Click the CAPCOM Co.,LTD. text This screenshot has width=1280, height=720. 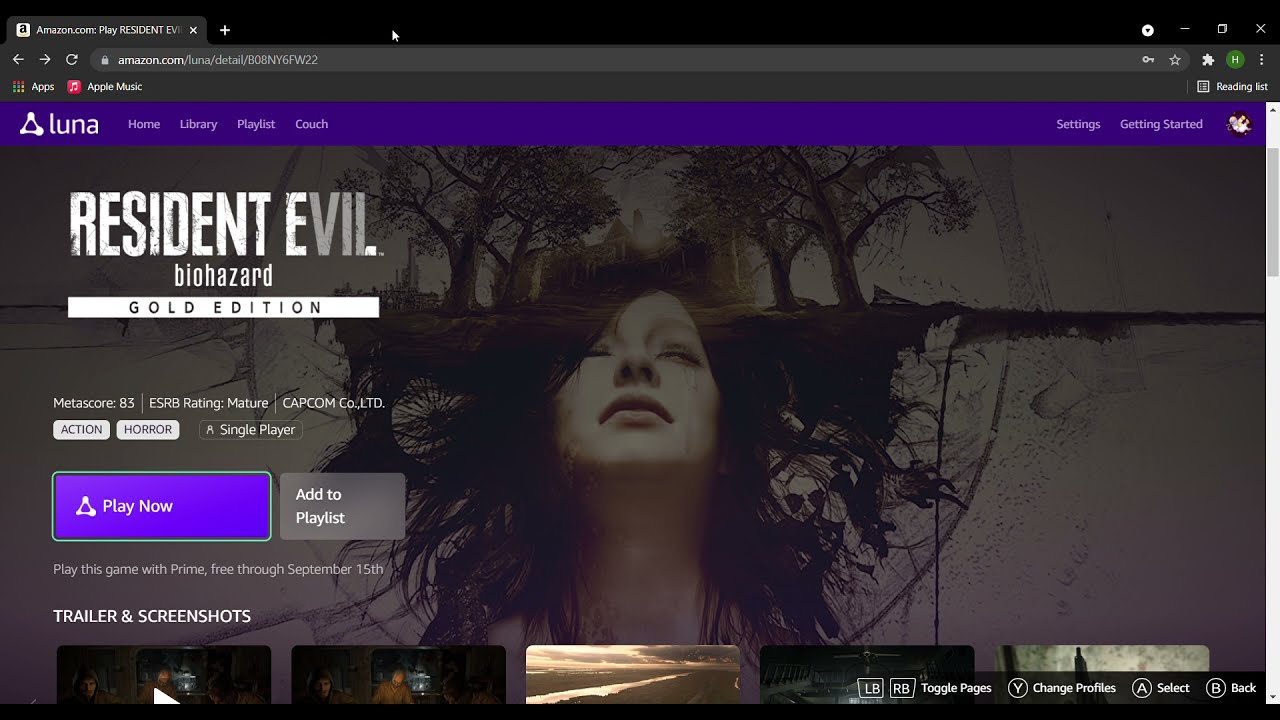pyautogui.click(x=334, y=403)
